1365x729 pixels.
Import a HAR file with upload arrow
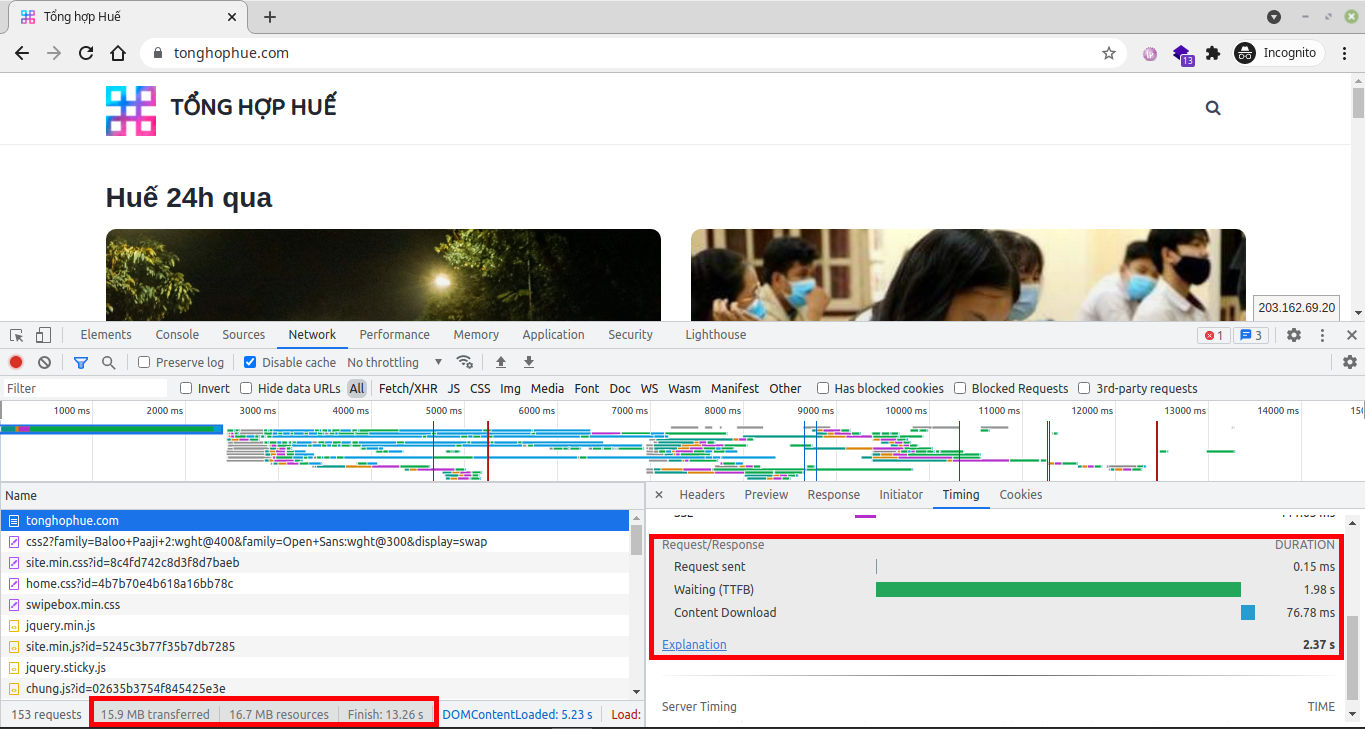[x=501, y=362]
